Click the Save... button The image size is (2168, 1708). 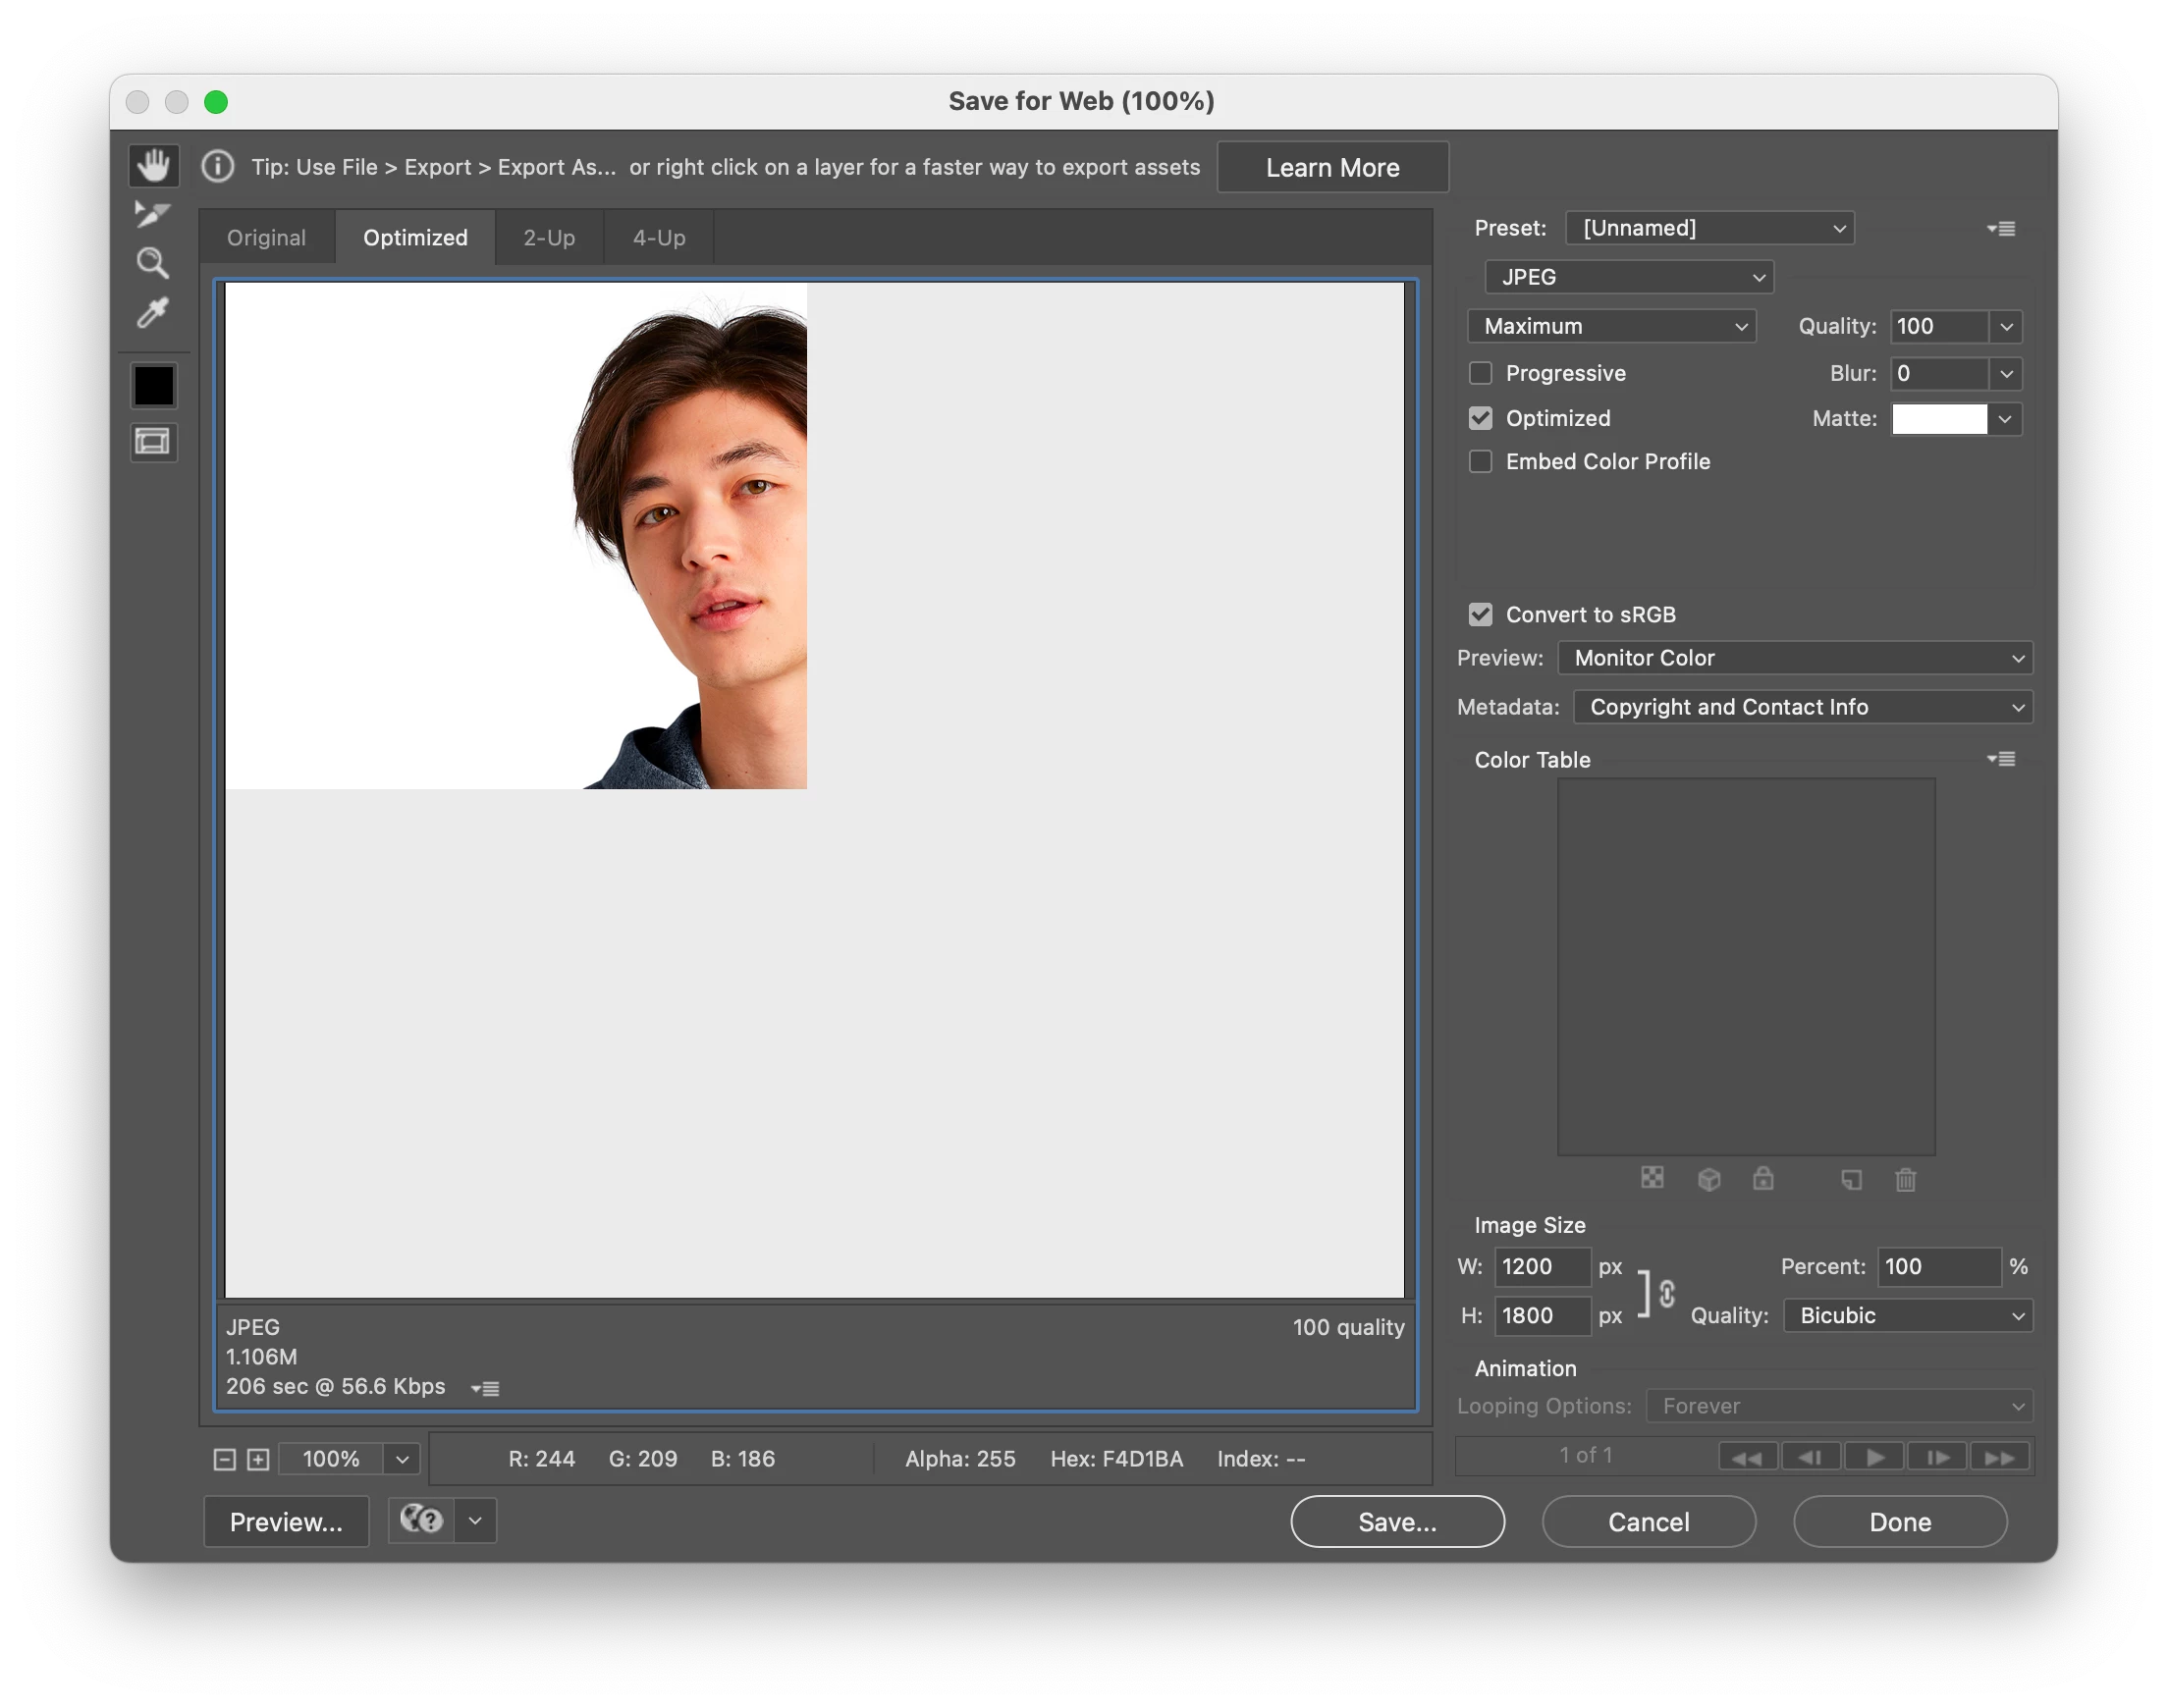pos(1396,1521)
